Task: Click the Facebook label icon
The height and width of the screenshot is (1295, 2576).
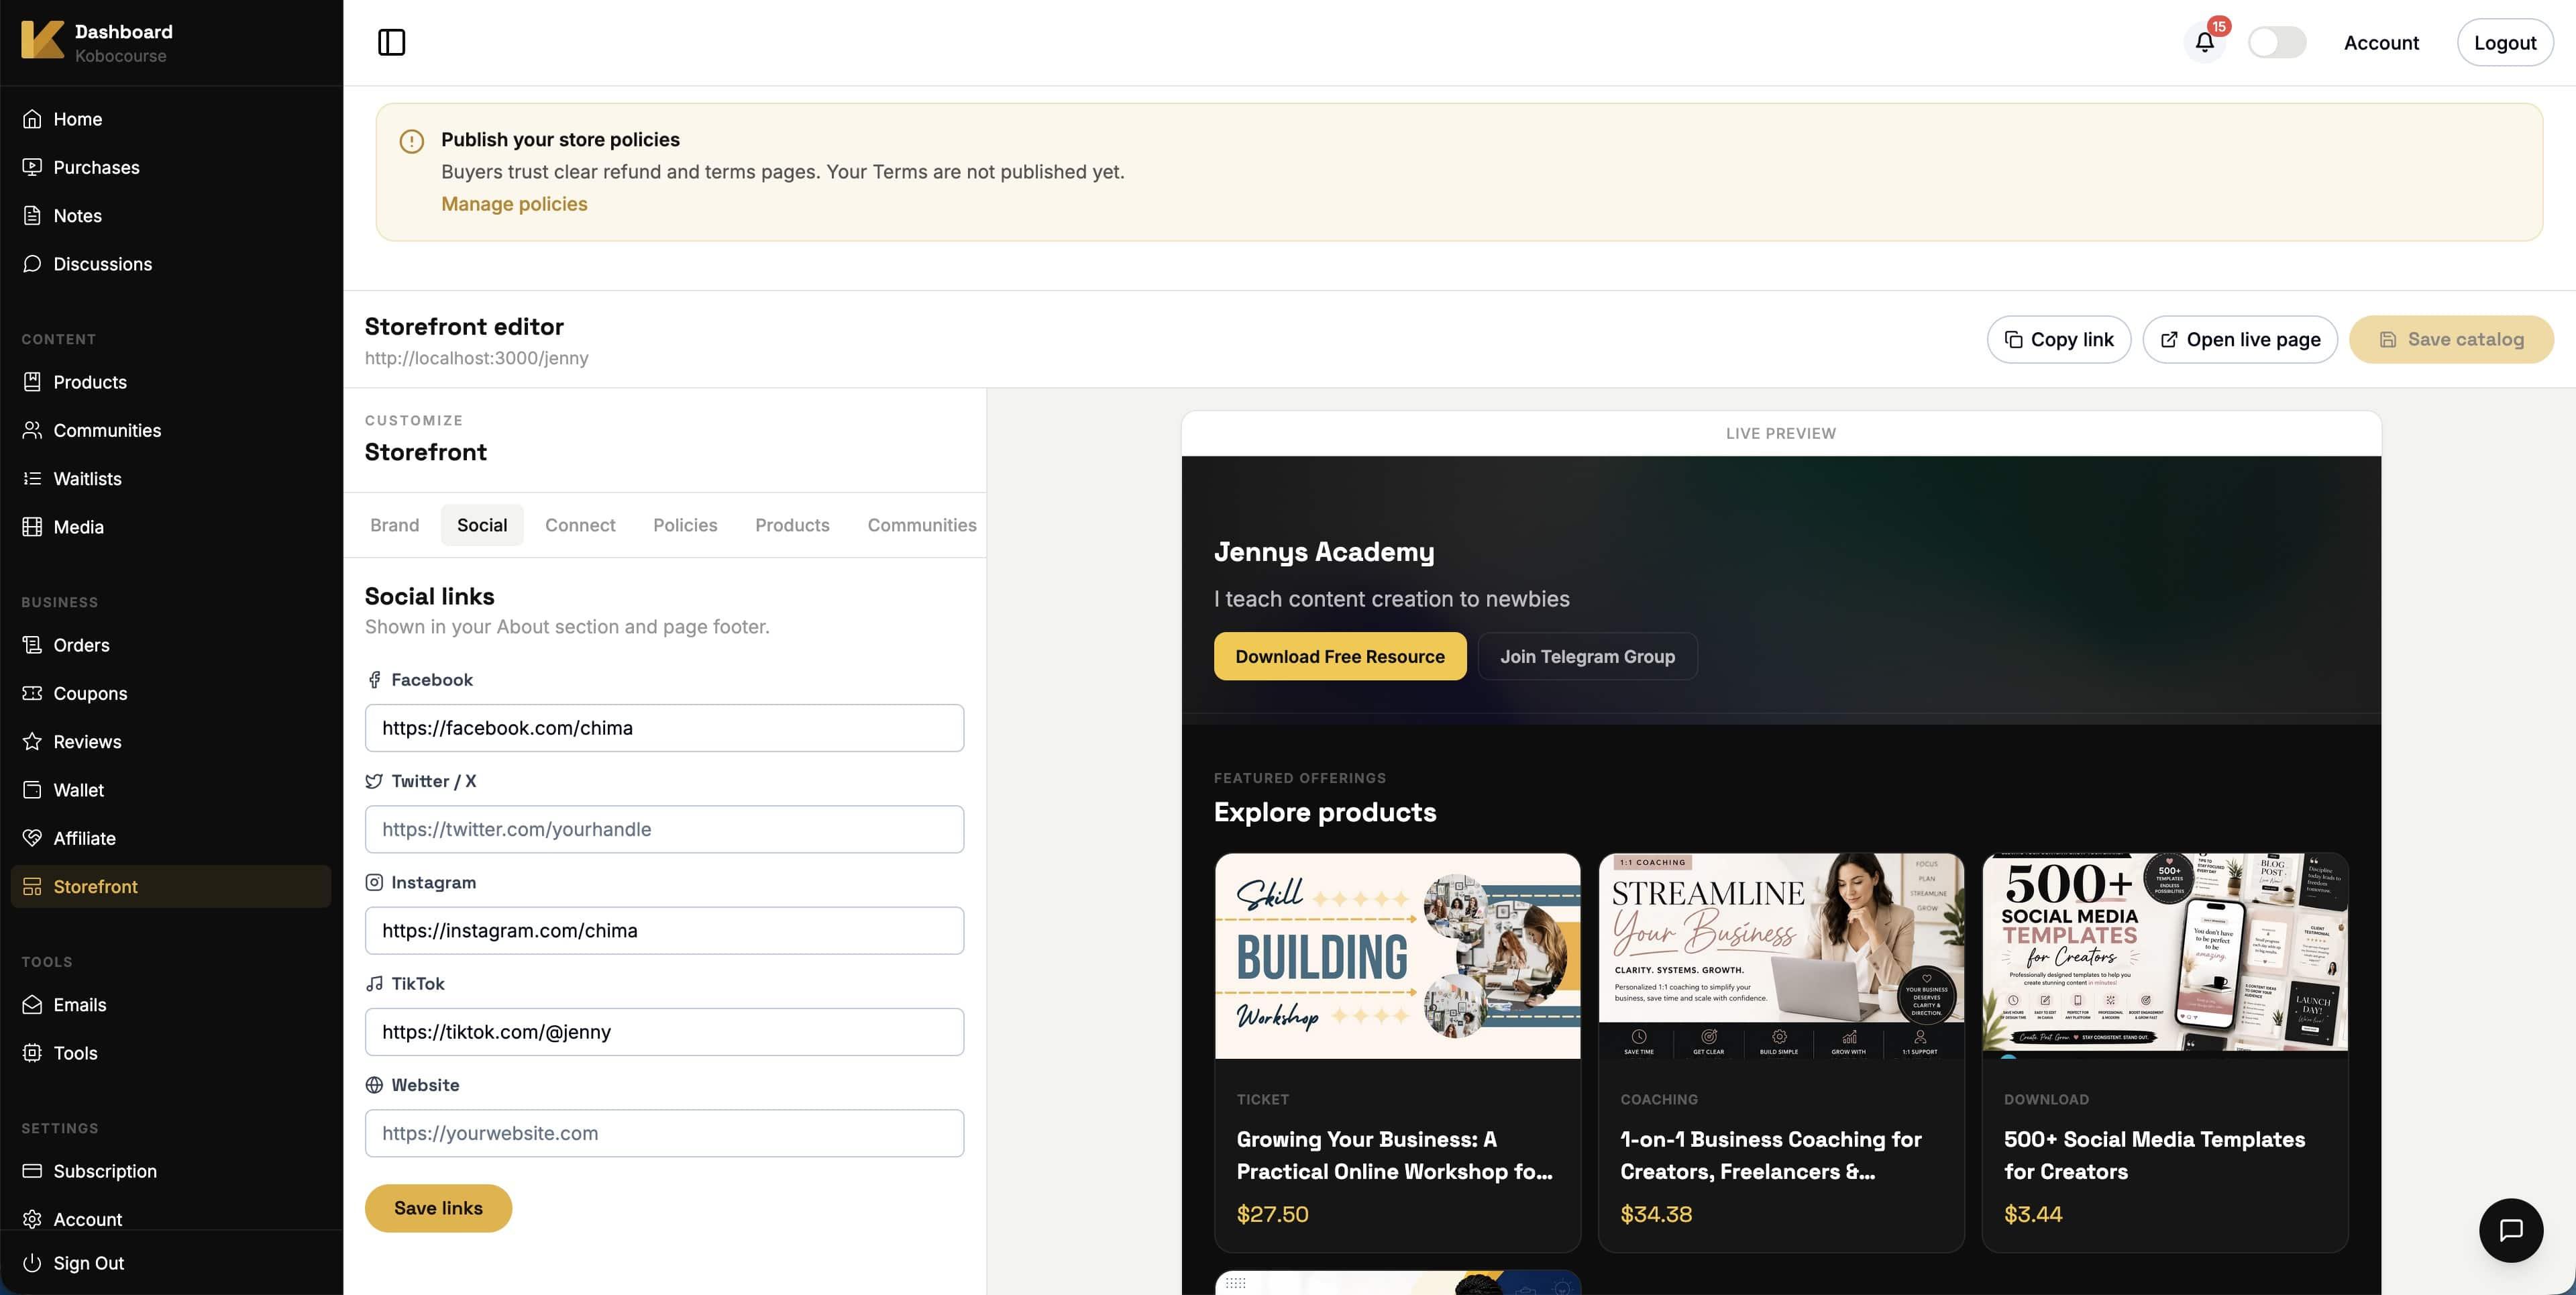Action: click(374, 680)
